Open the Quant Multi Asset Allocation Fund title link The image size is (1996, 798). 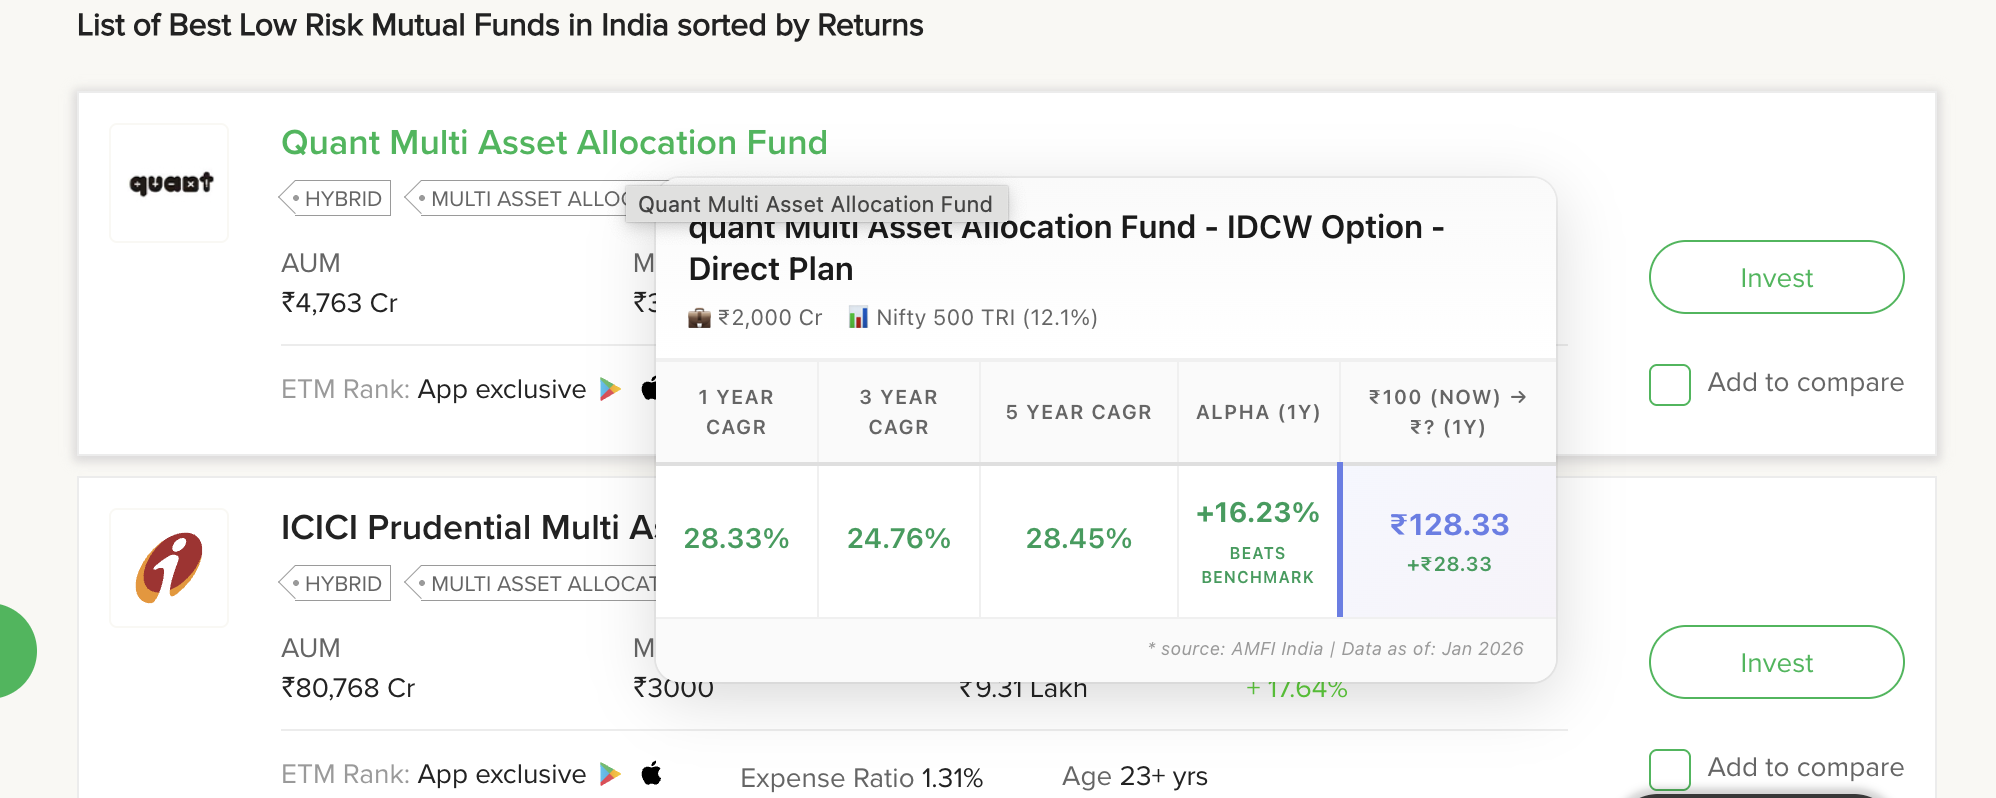click(x=554, y=143)
